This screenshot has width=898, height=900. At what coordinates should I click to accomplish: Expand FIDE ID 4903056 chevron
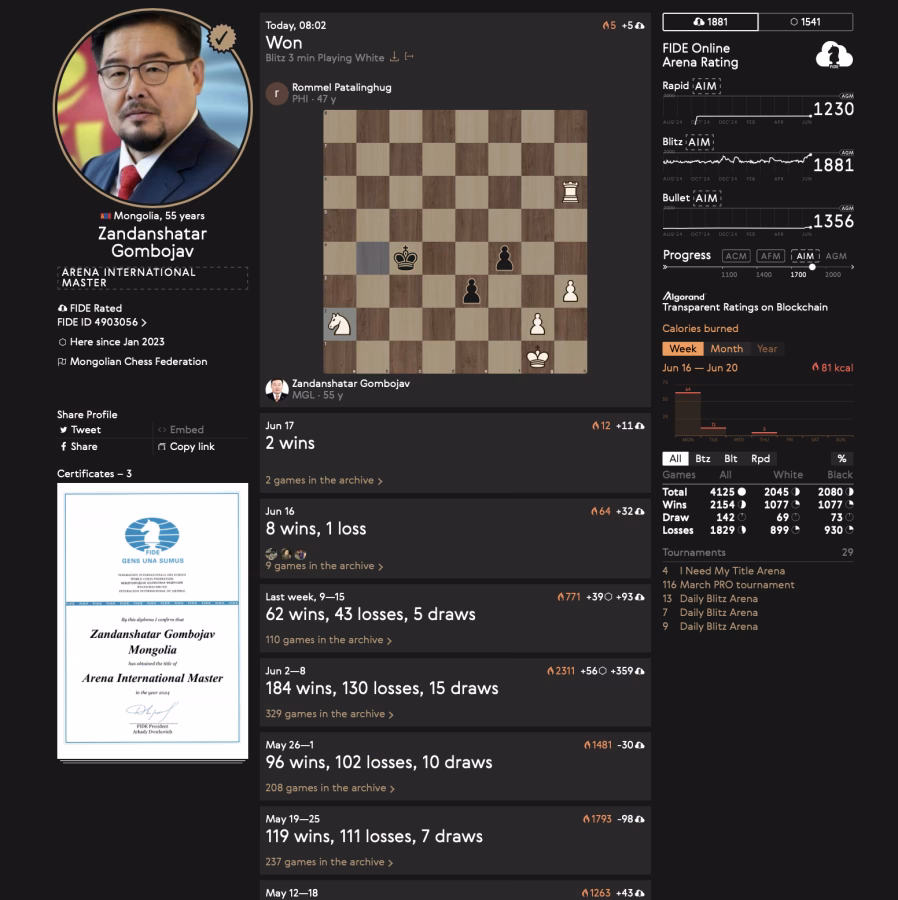(144, 323)
